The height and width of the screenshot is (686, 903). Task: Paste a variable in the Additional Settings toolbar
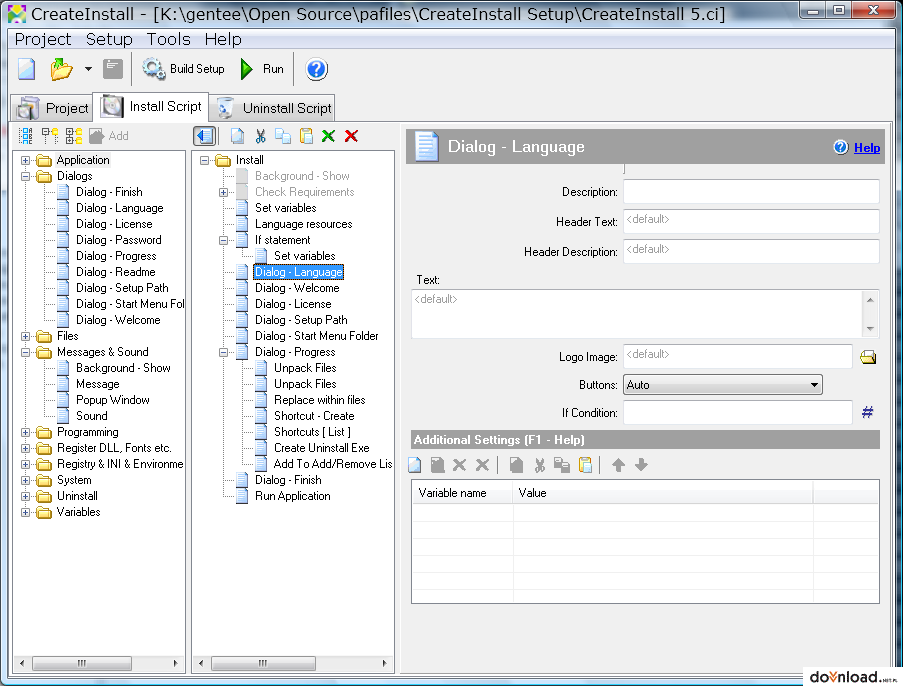pos(585,465)
